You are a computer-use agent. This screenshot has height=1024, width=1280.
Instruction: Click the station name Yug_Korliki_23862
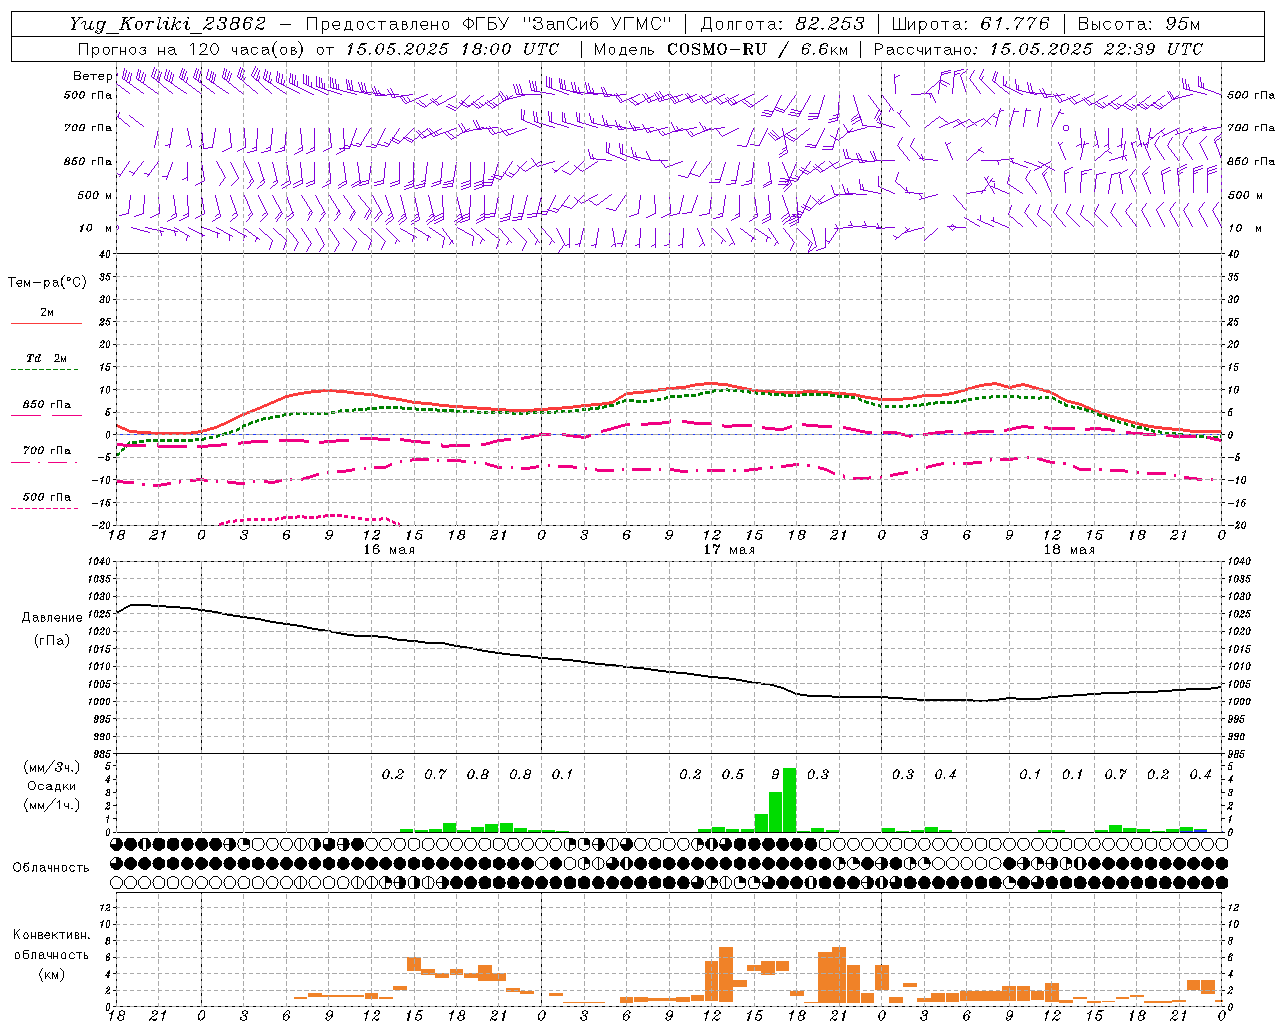168,24
